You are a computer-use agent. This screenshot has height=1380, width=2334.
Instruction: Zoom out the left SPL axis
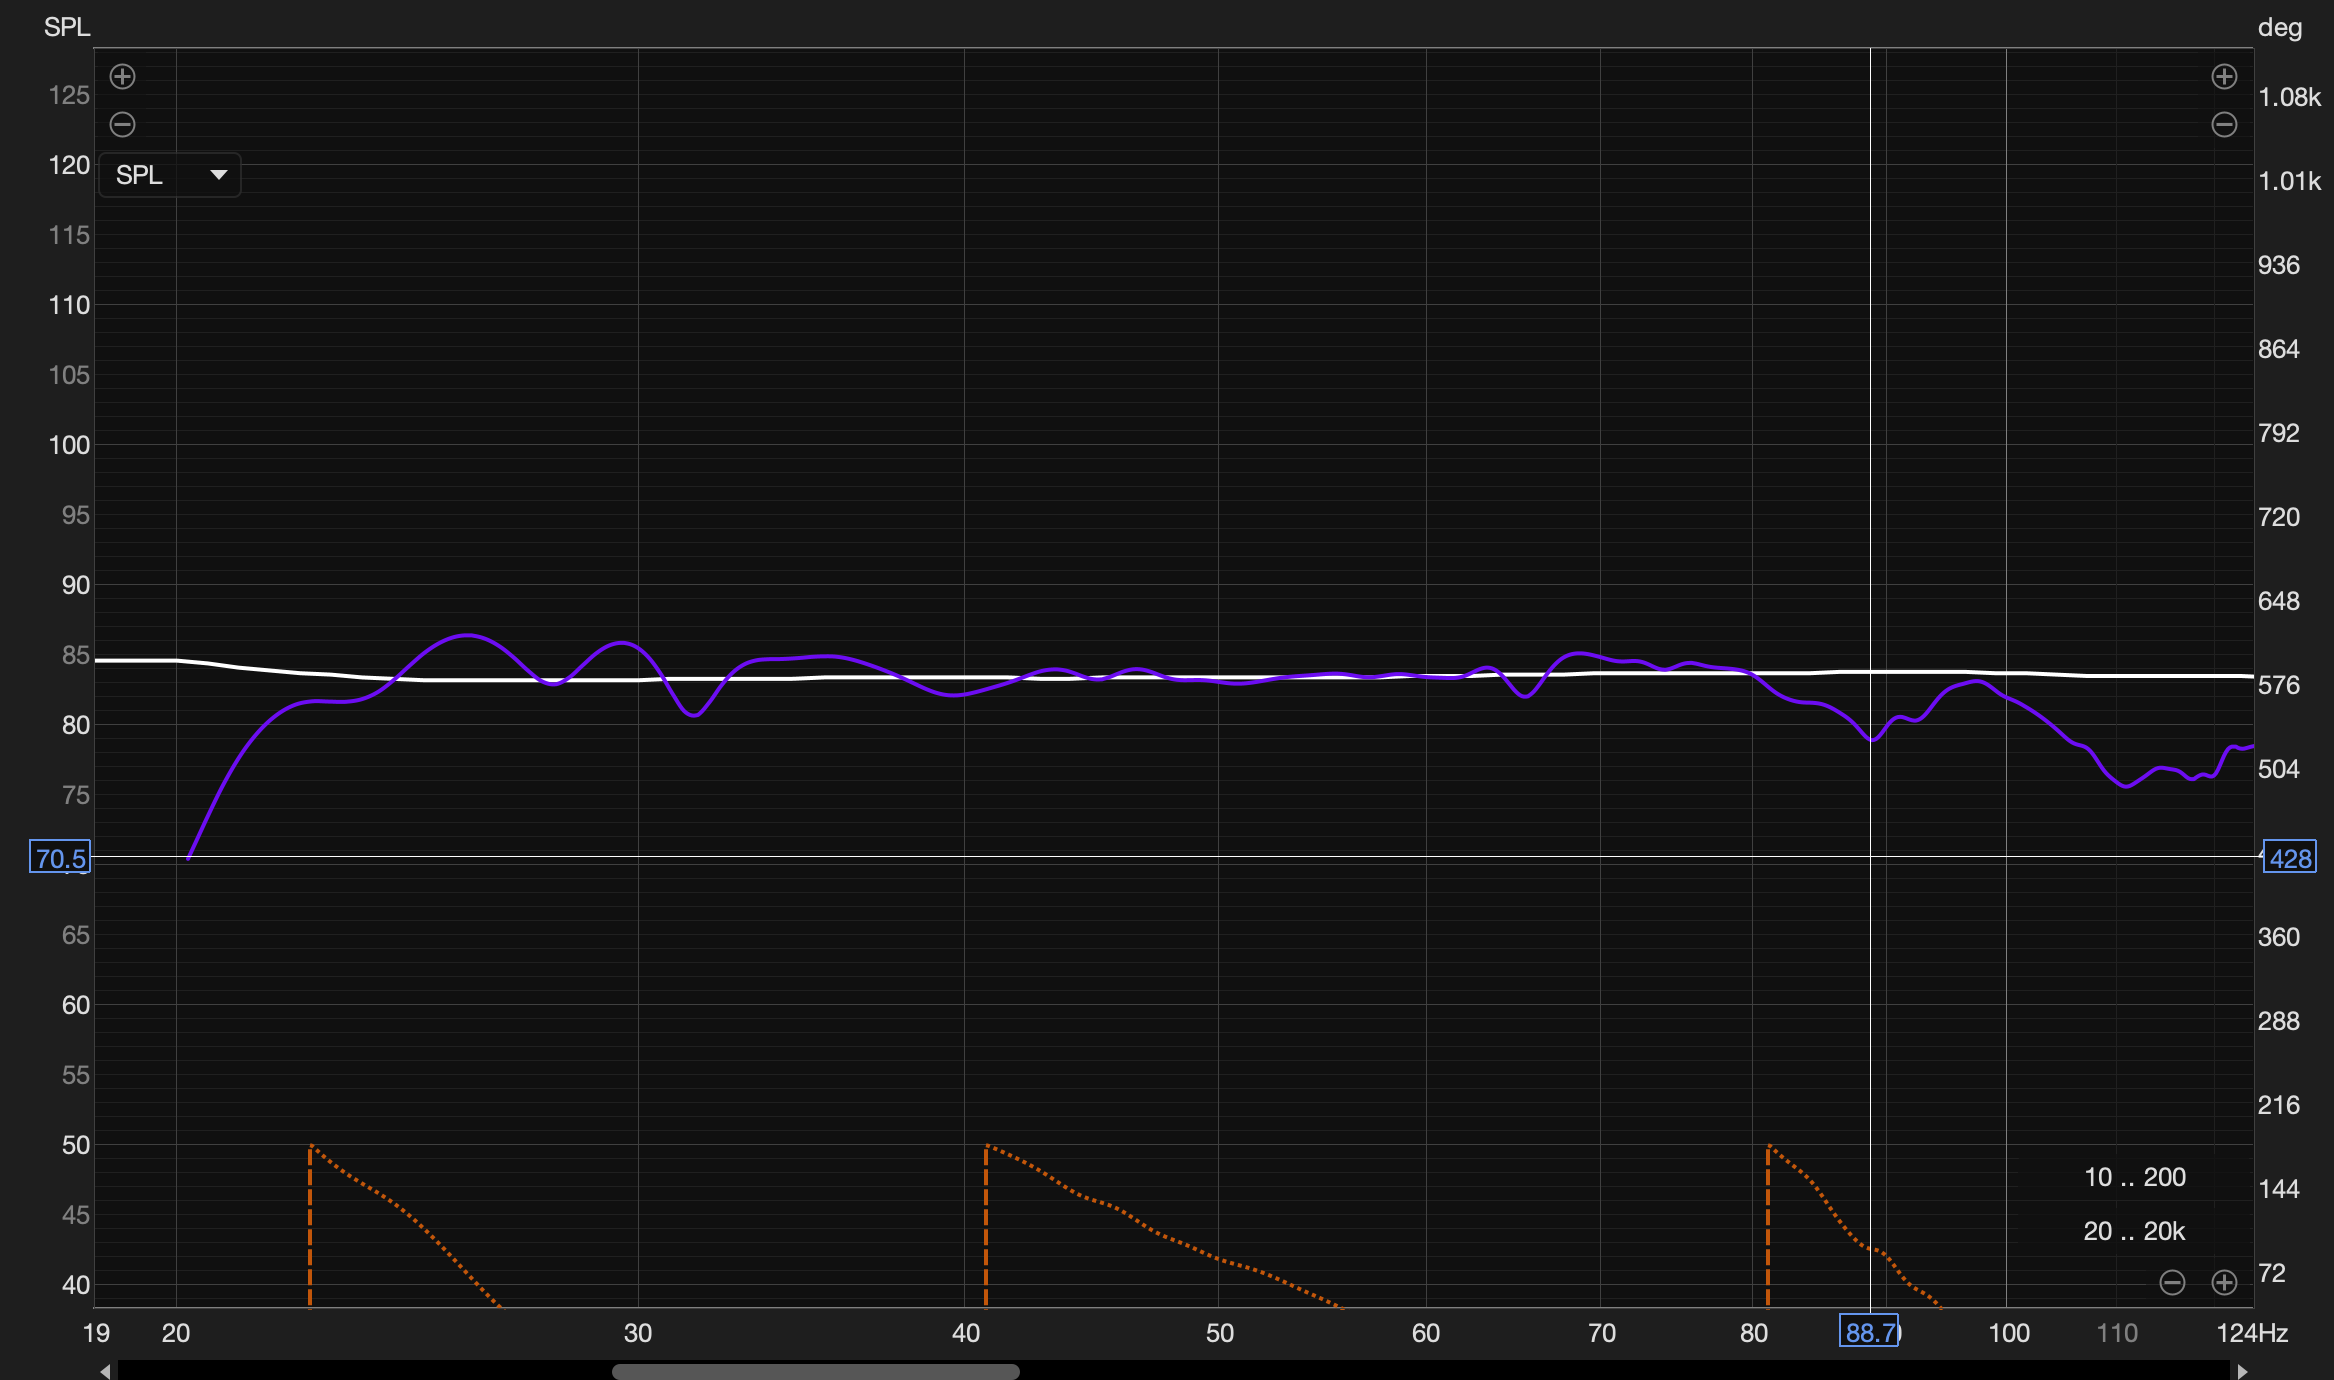tap(122, 125)
